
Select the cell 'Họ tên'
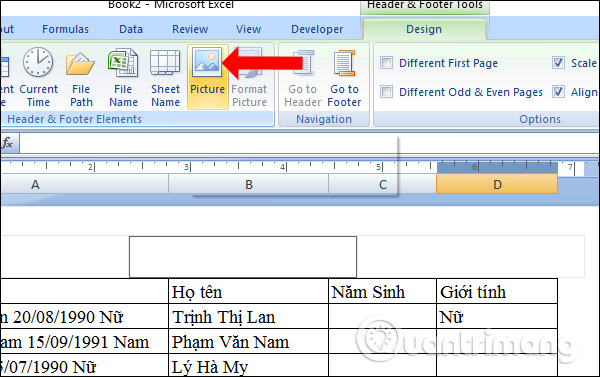click(x=248, y=292)
